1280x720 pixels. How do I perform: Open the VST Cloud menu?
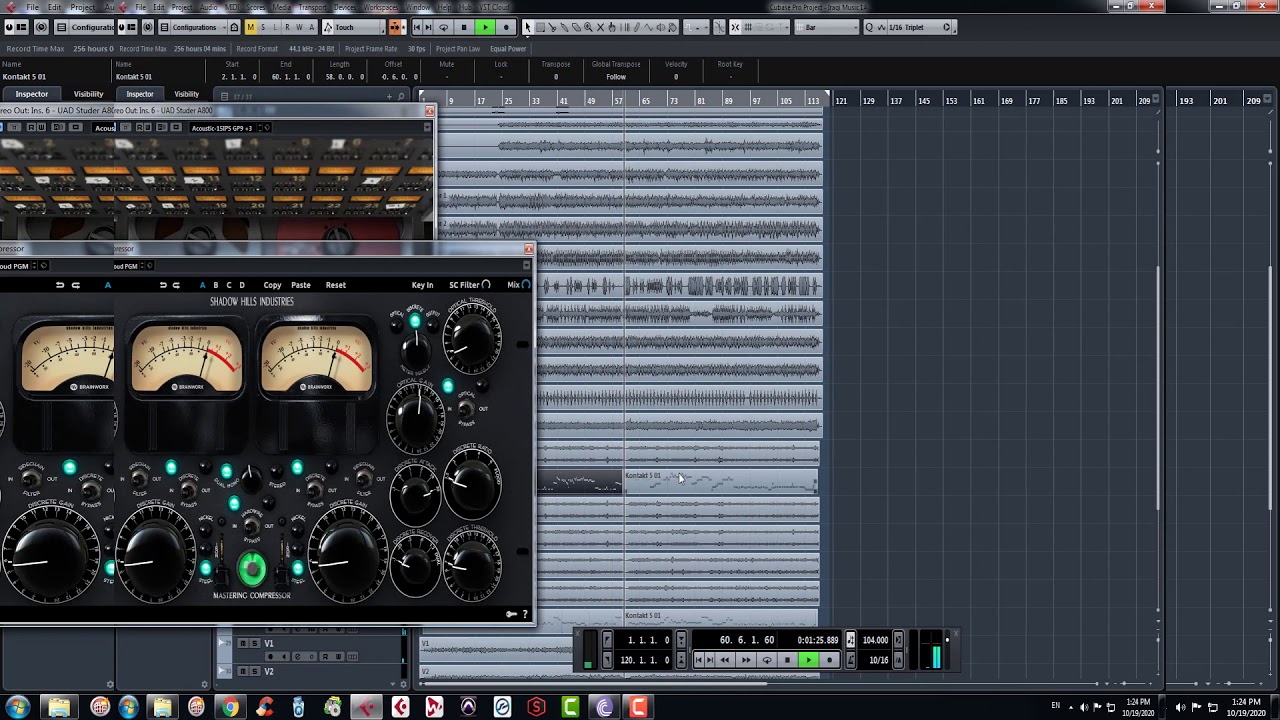(492, 7)
